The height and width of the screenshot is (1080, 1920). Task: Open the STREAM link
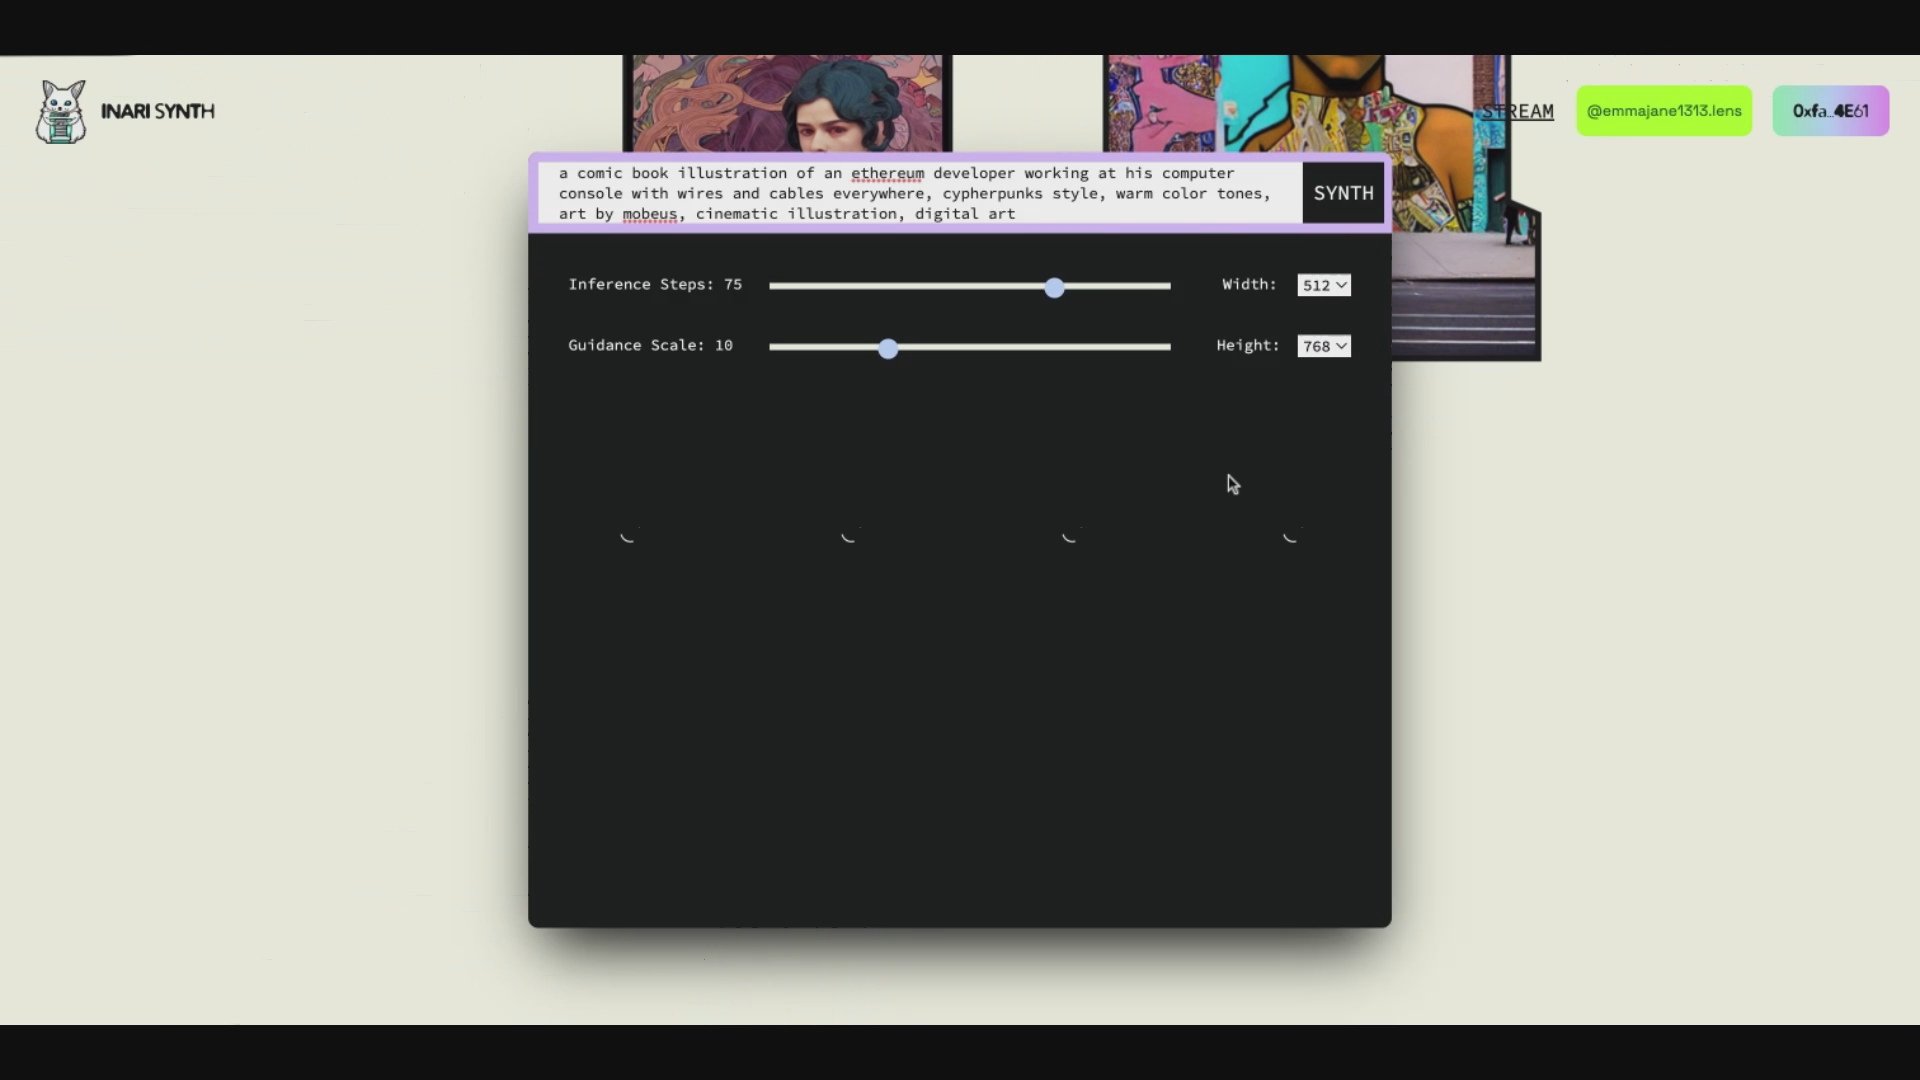click(x=1517, y=111)
